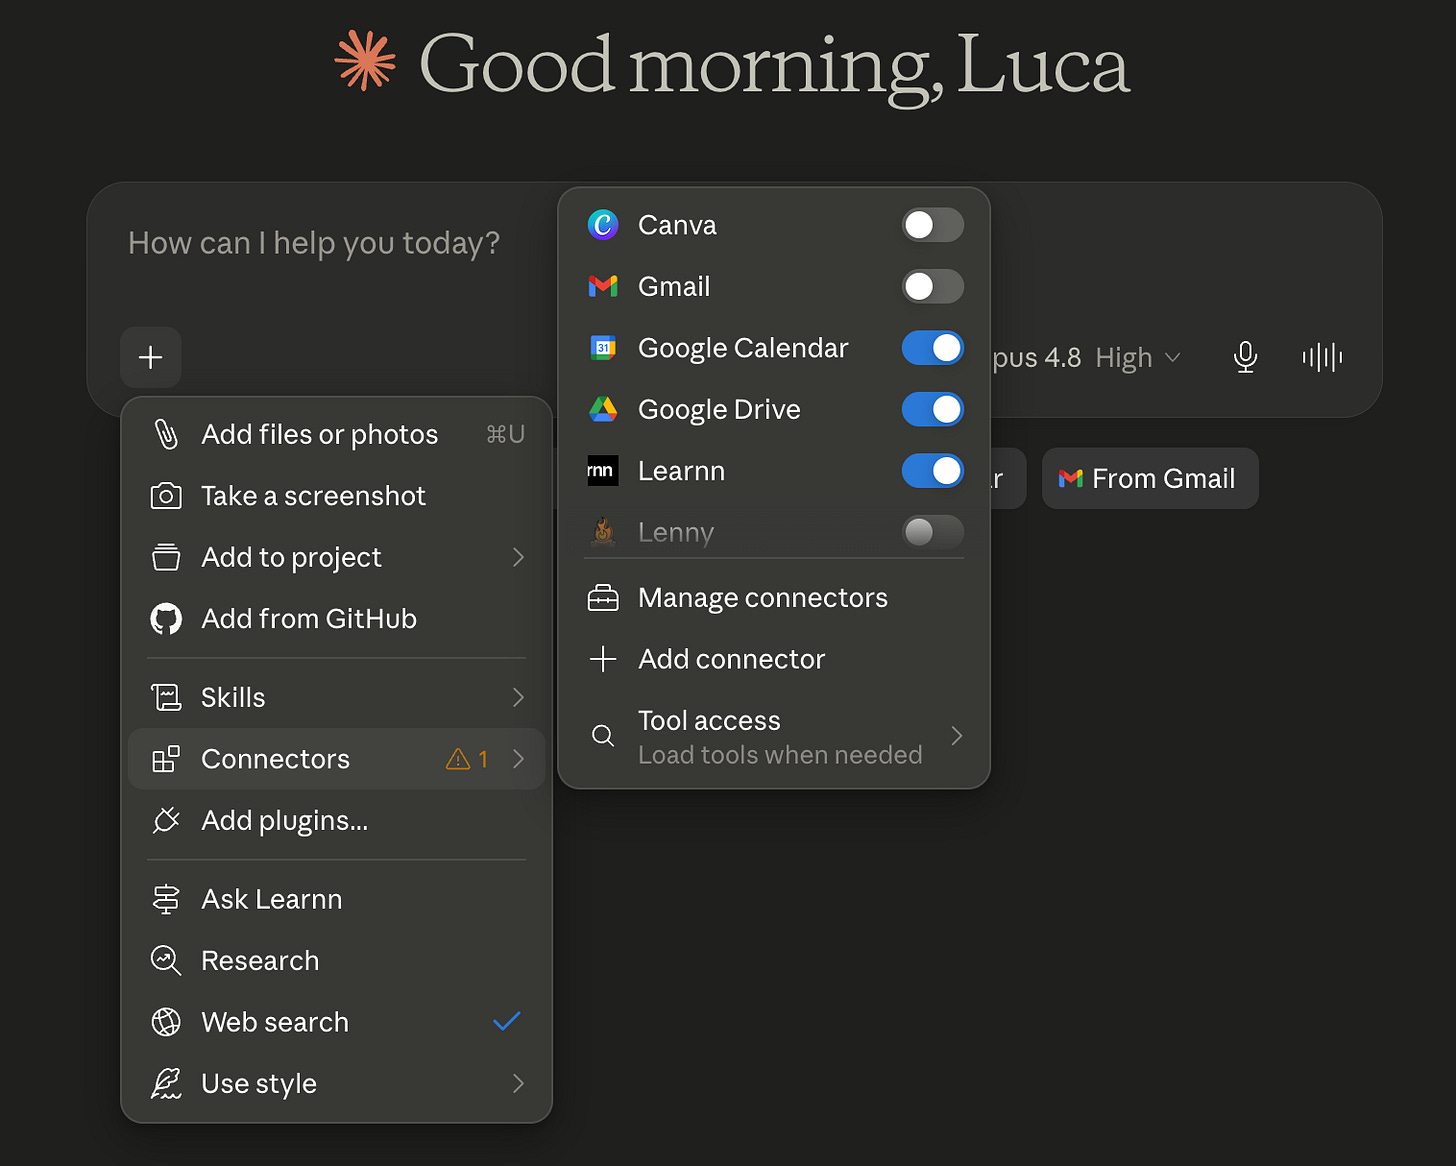Image resolution: width=1456 pixels, height=1166 pixels.
Task: Click the Canva logo icon
Action: tap(603, 225)
